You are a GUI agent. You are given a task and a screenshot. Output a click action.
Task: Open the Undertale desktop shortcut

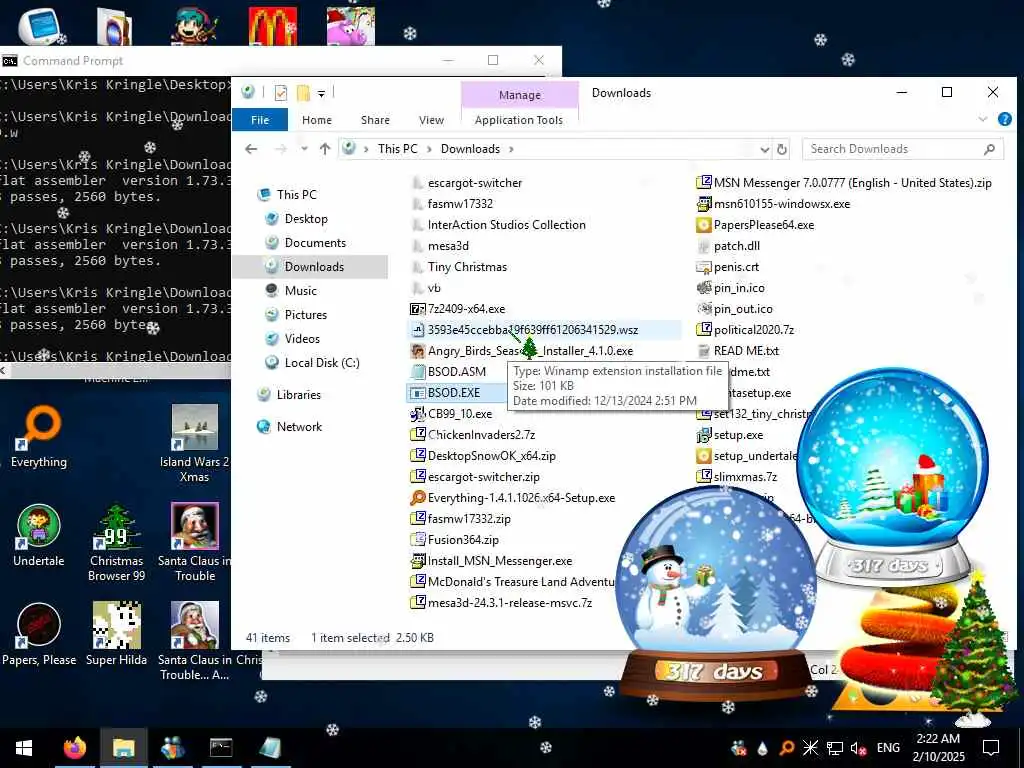pyautogui.click(x=39, y=536)
